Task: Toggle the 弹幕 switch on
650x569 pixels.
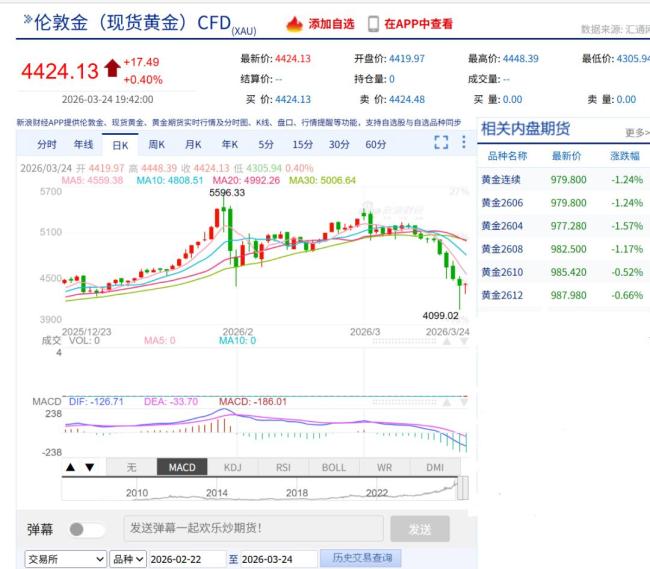Action: tap(86, 529)
